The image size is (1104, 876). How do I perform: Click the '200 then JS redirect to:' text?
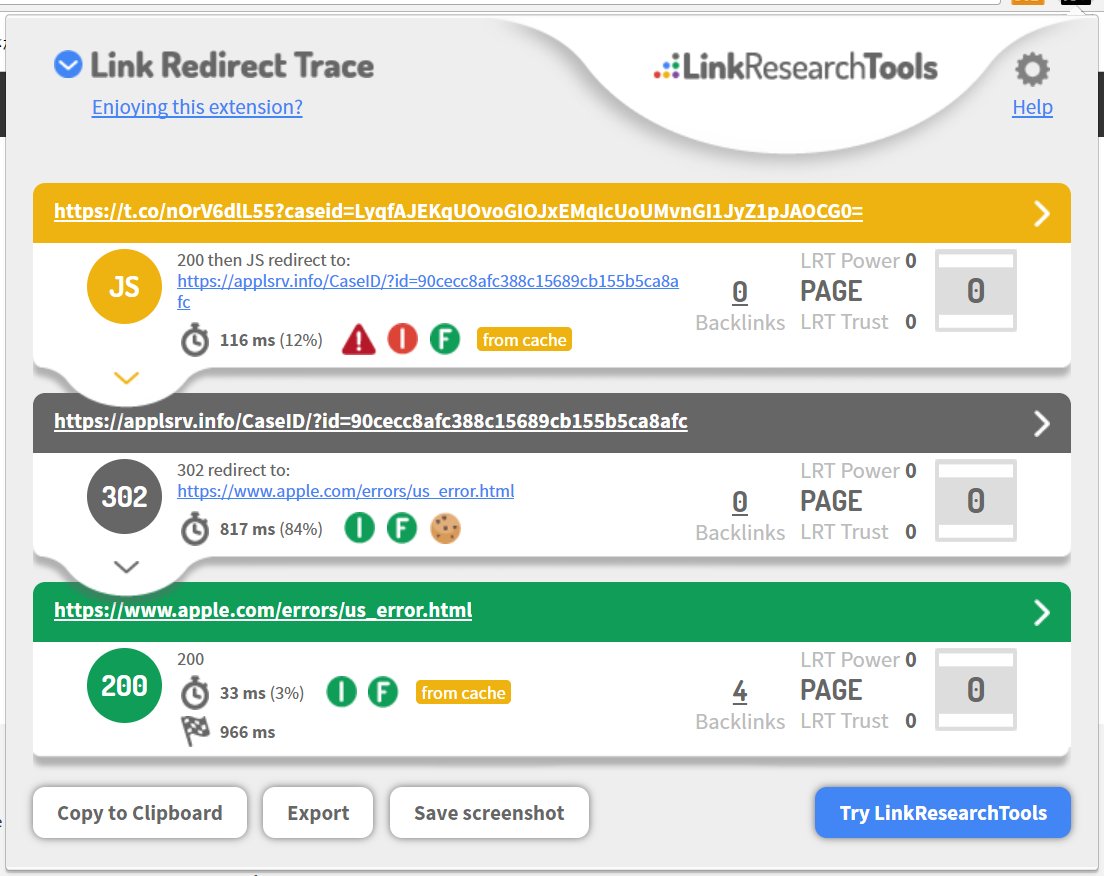pos(263,260)
